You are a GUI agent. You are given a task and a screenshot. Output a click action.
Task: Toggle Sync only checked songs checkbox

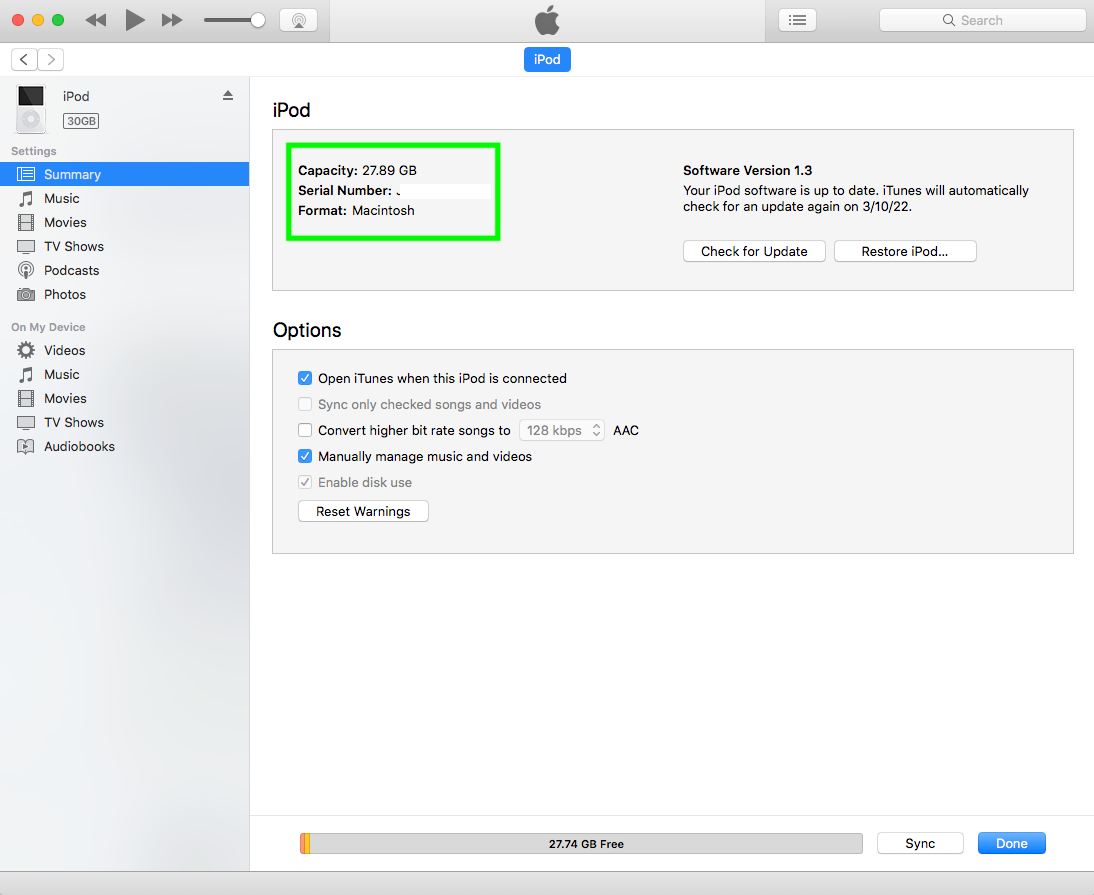click(x=305, y=405)
